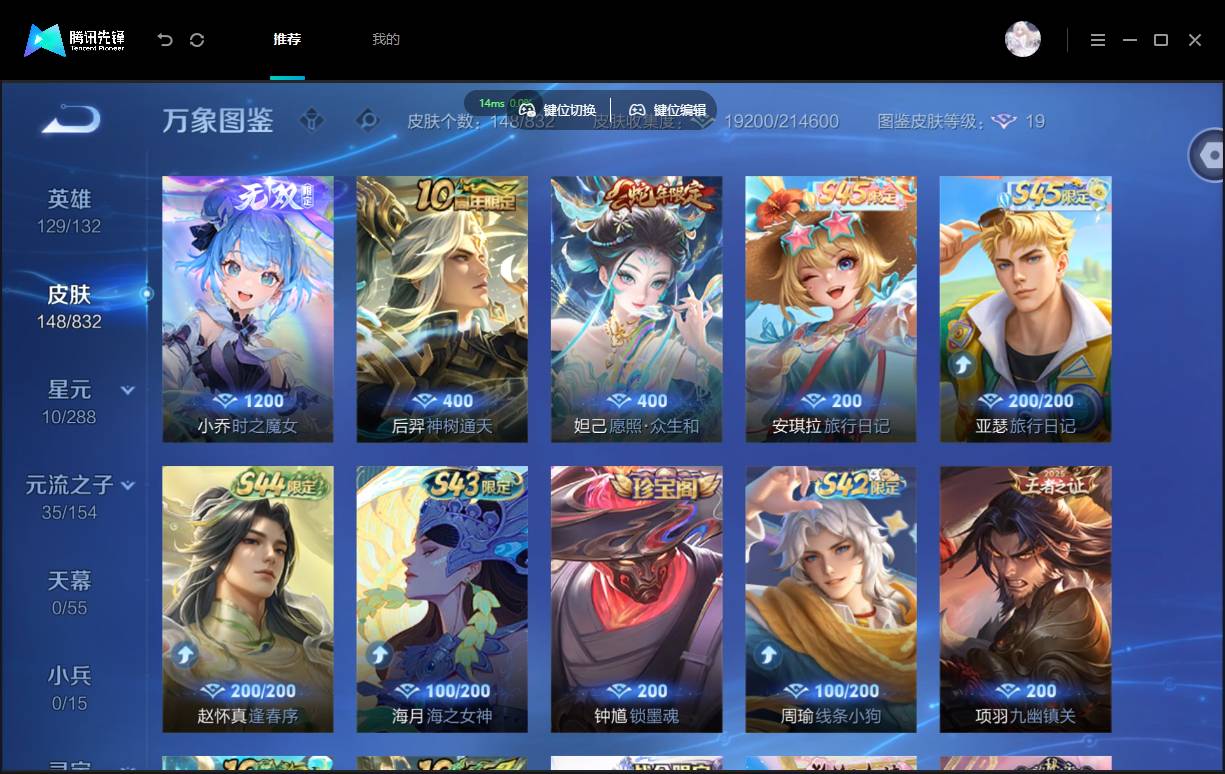The height and width of the screenshot is (774, 1225).
Task: Click the upgrade arrow on 周瑜 card
Action: 768,655
